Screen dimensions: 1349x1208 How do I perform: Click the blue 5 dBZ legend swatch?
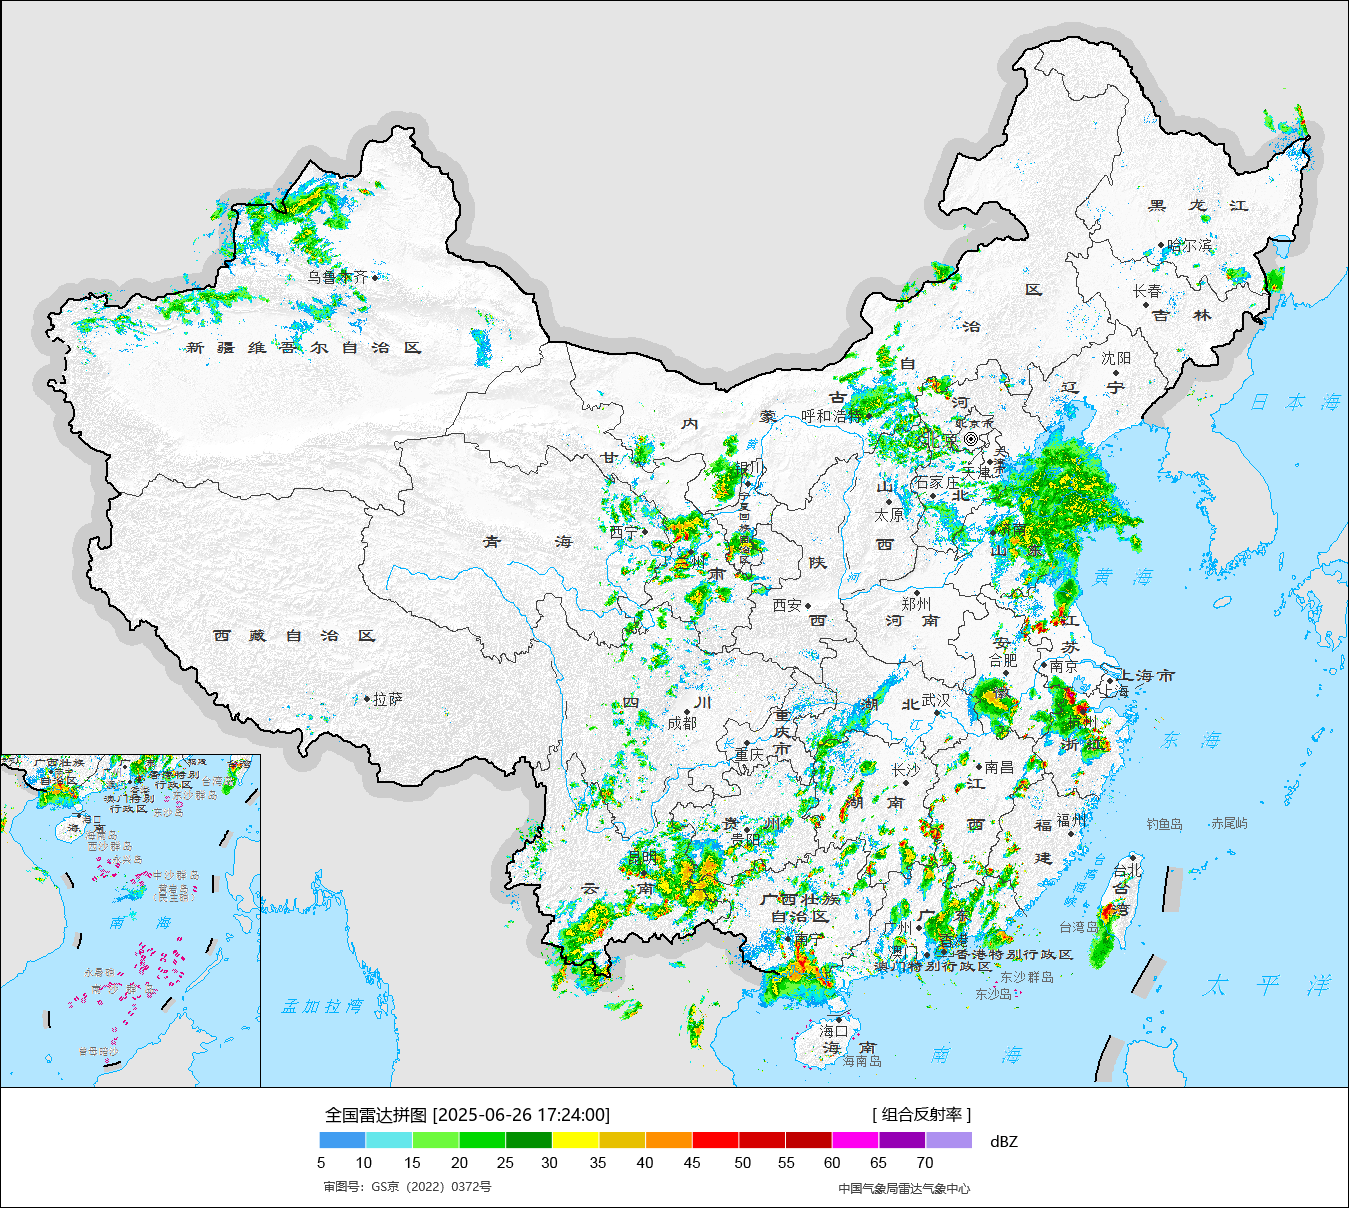pos(342,1140)
